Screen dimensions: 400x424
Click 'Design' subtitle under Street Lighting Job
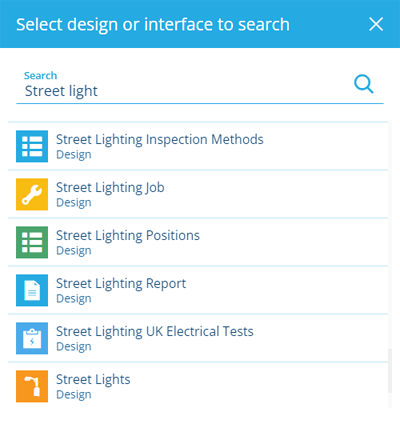(74, 203)
